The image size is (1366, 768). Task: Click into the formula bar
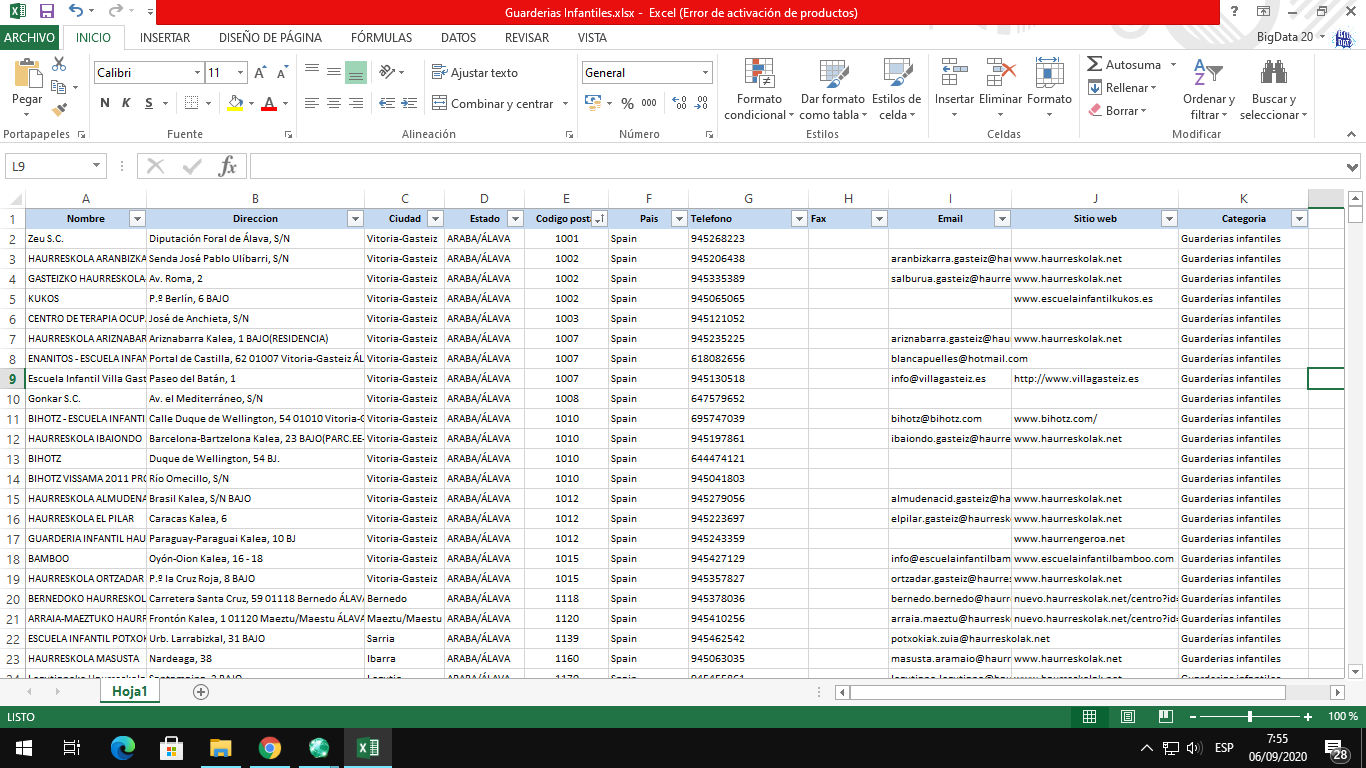(x=796, y=166)
